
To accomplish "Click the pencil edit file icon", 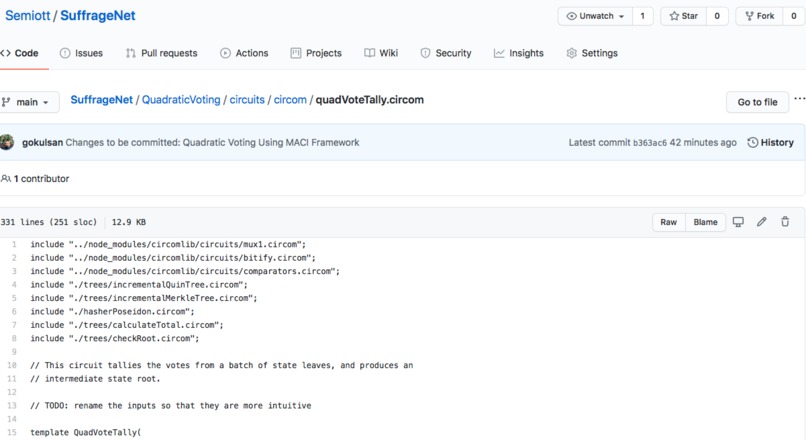I will click(x=761, y=222).
